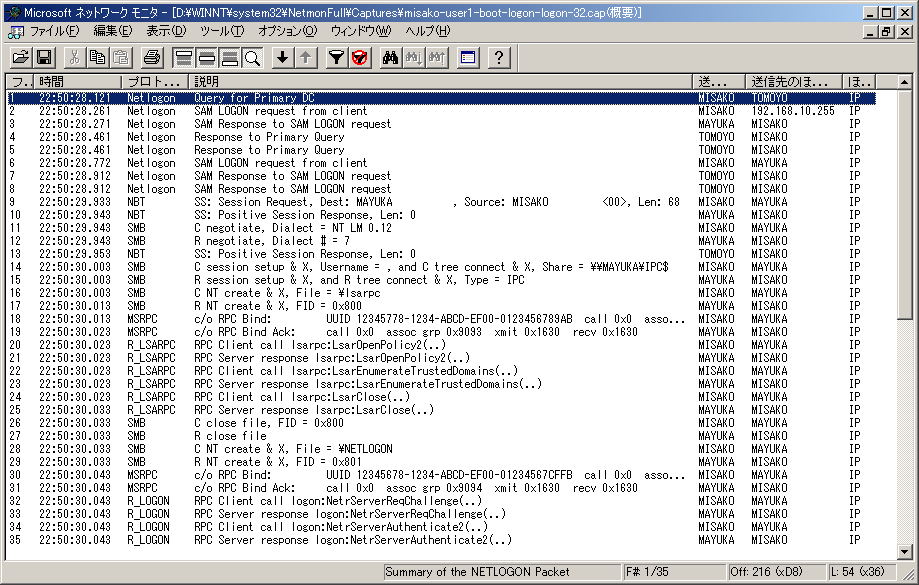Click the vertical scrollbar thumb
This screenshot has height=585, width=919.
[904, 203]
